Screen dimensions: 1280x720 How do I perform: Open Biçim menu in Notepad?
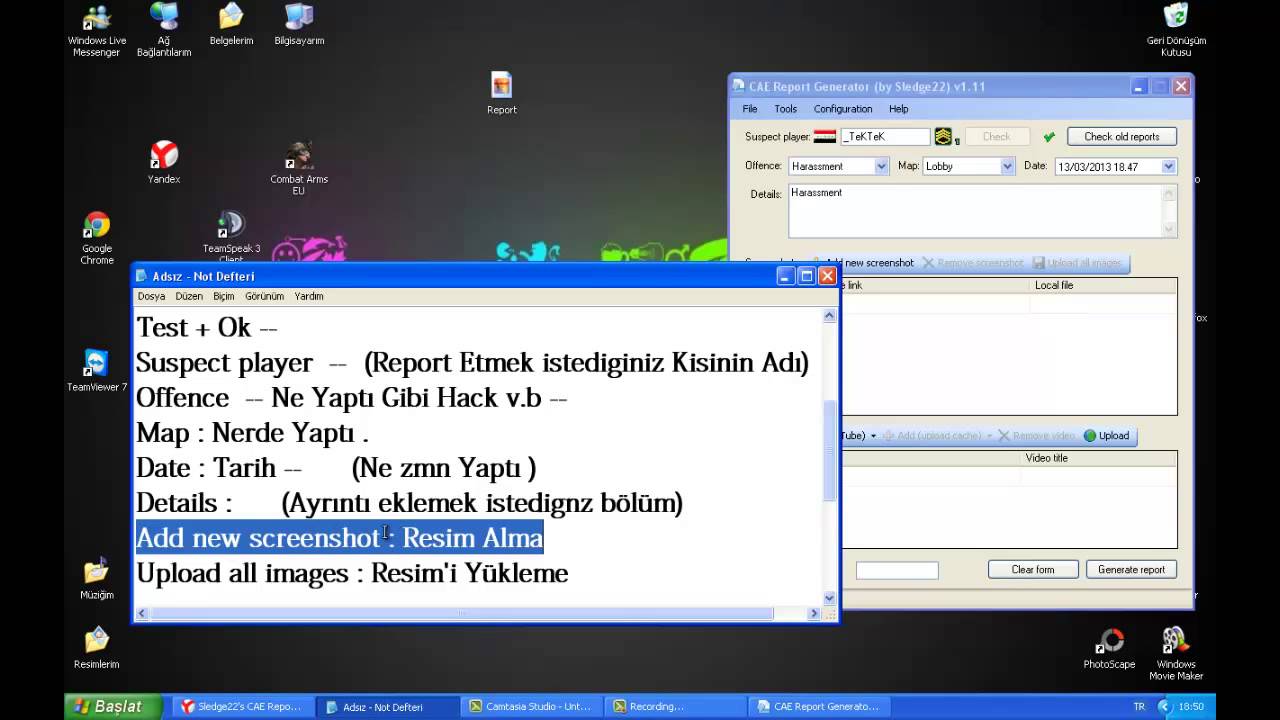point(224,296)
